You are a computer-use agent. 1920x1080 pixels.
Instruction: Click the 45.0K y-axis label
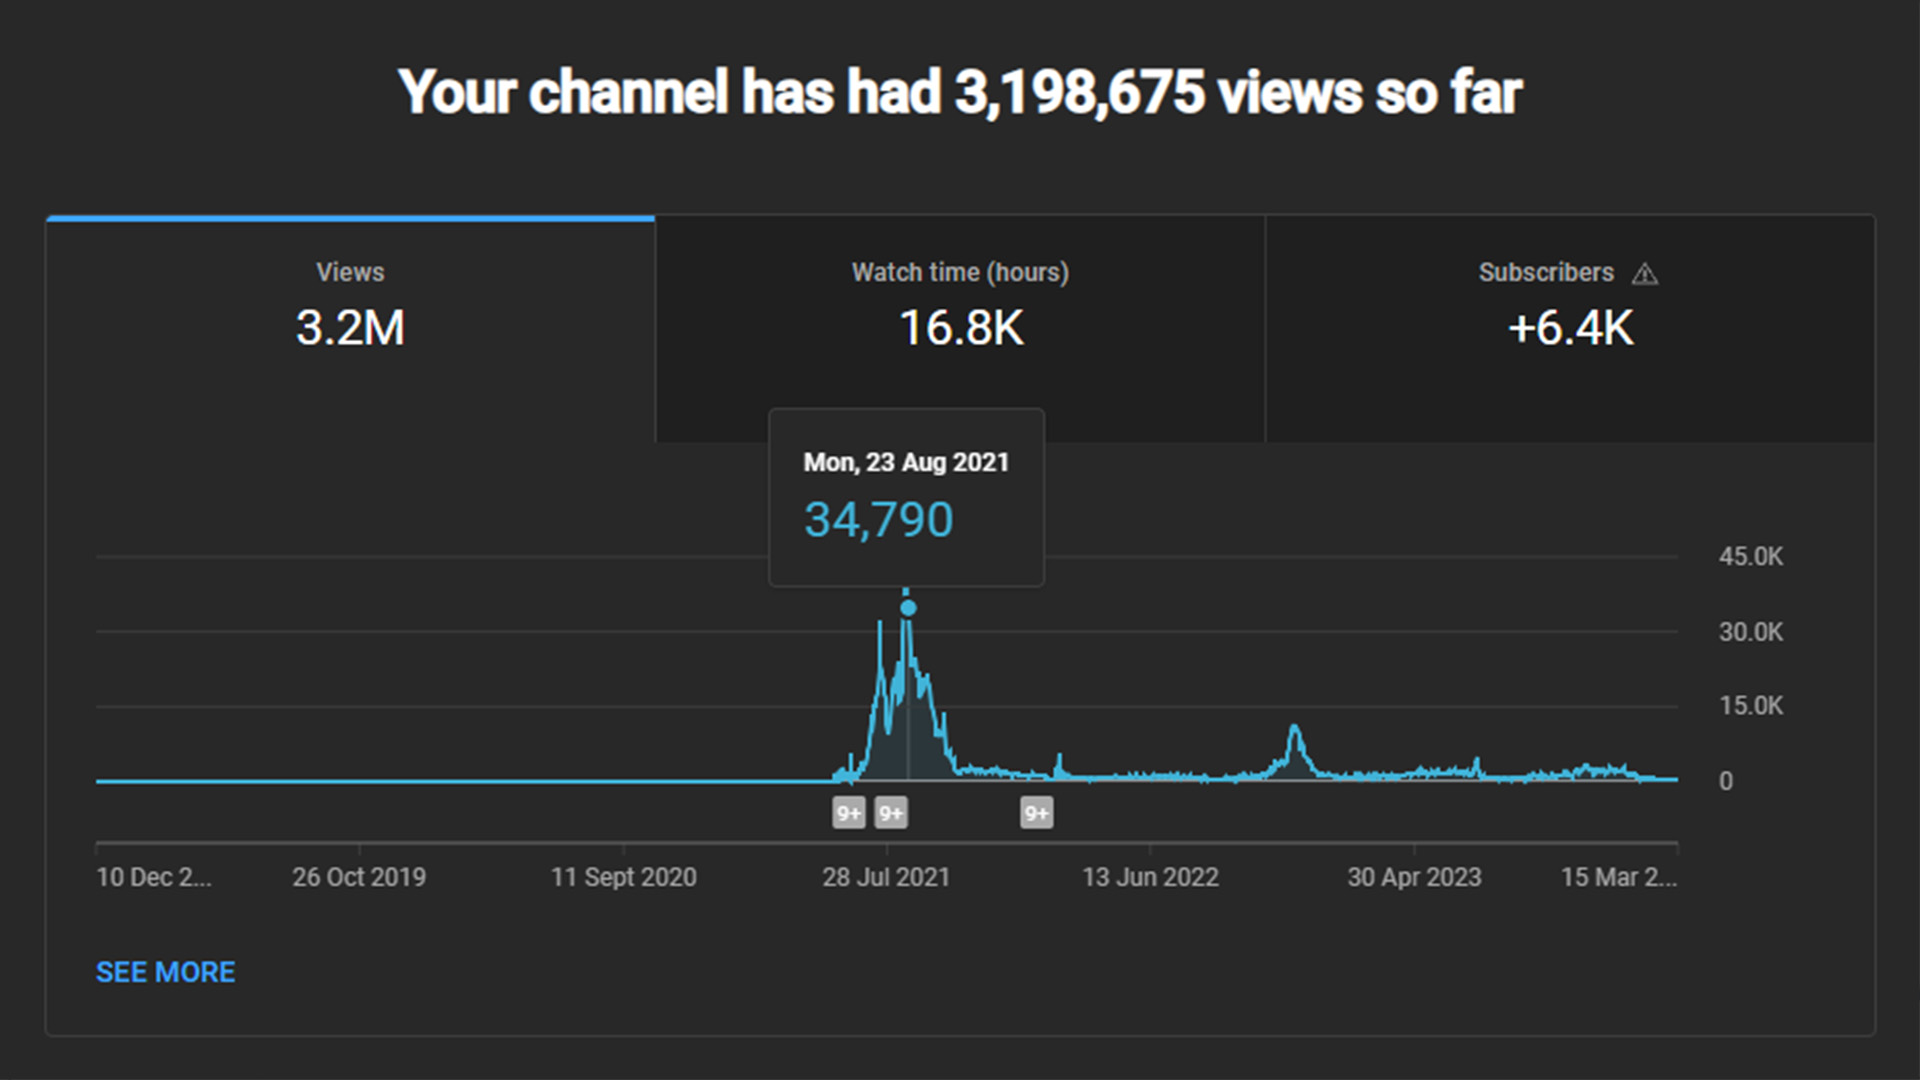coord(1751,557)
